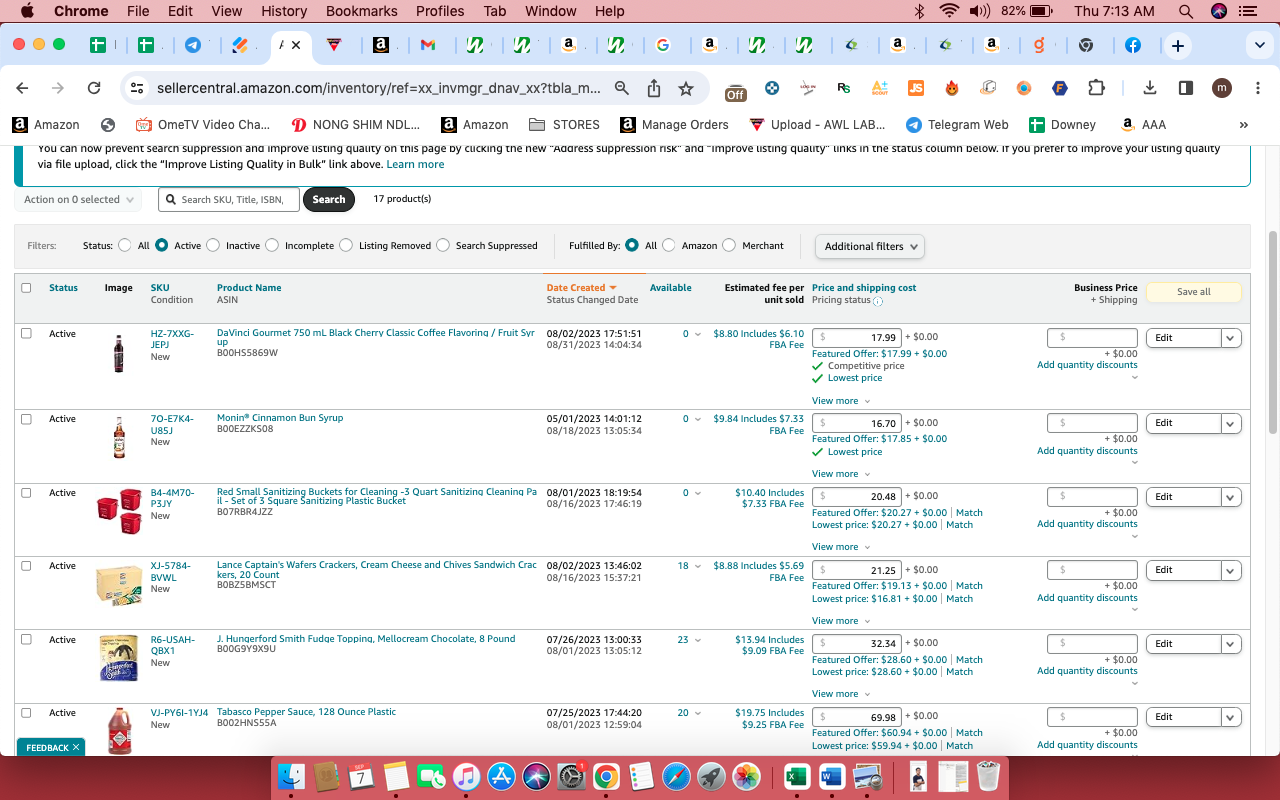
Task: Click the pricing status info icon
Action: pyautogui.click(x=878, y=301)
